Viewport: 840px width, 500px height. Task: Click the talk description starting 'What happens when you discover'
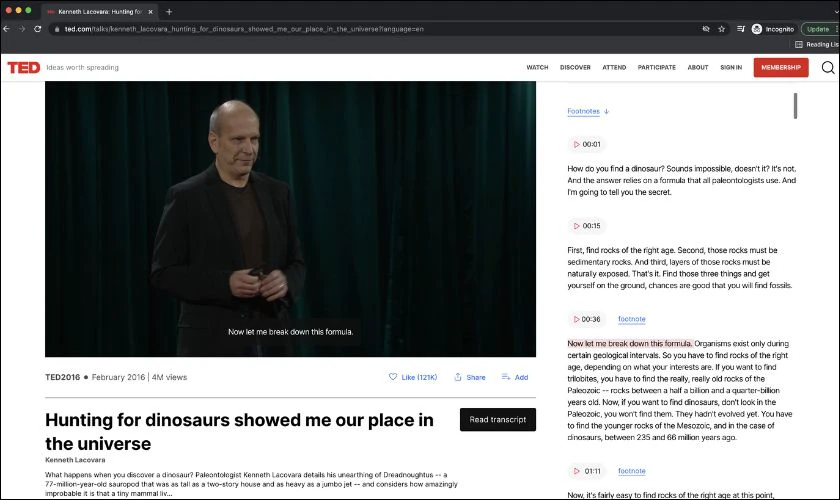coord(251,484)
